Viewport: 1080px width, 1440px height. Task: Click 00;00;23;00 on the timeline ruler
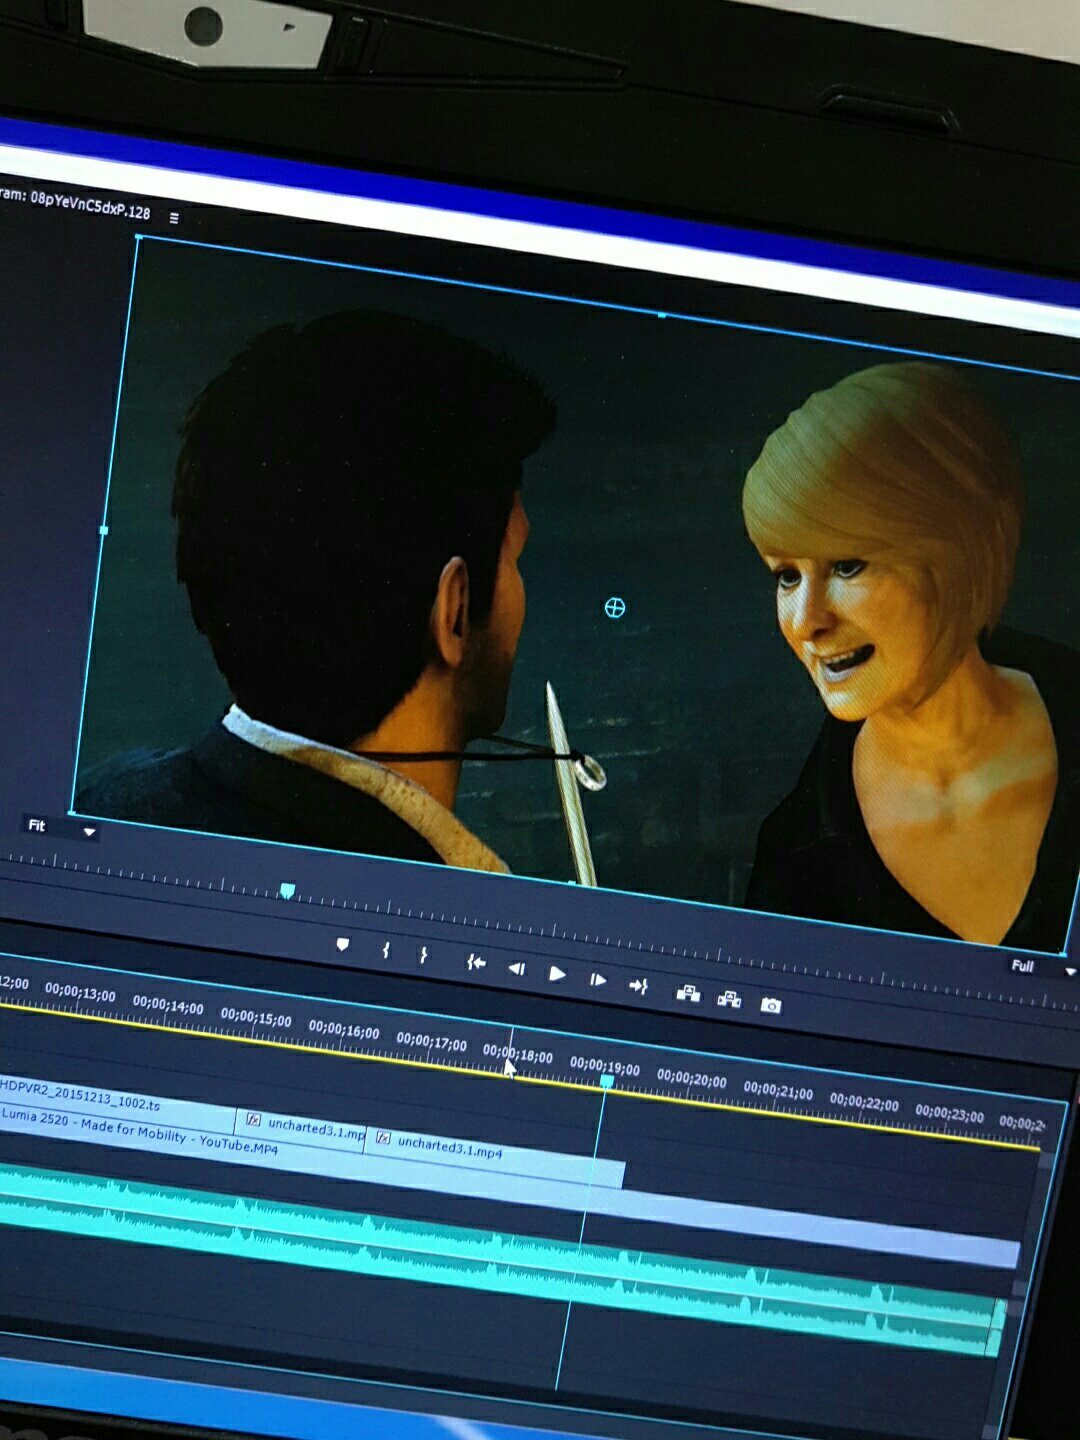[950, 1114]
